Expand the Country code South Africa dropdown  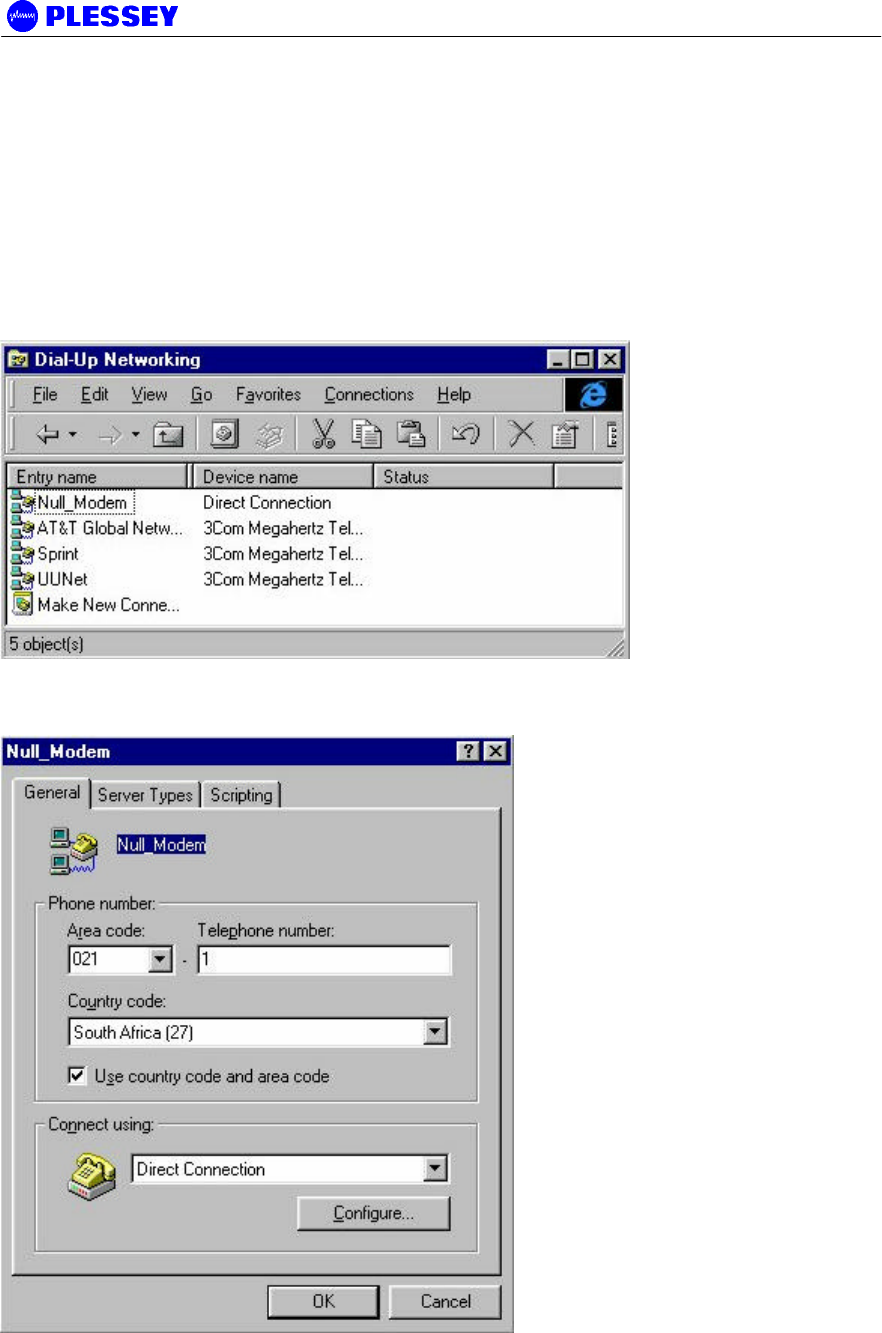point(435,1032)
